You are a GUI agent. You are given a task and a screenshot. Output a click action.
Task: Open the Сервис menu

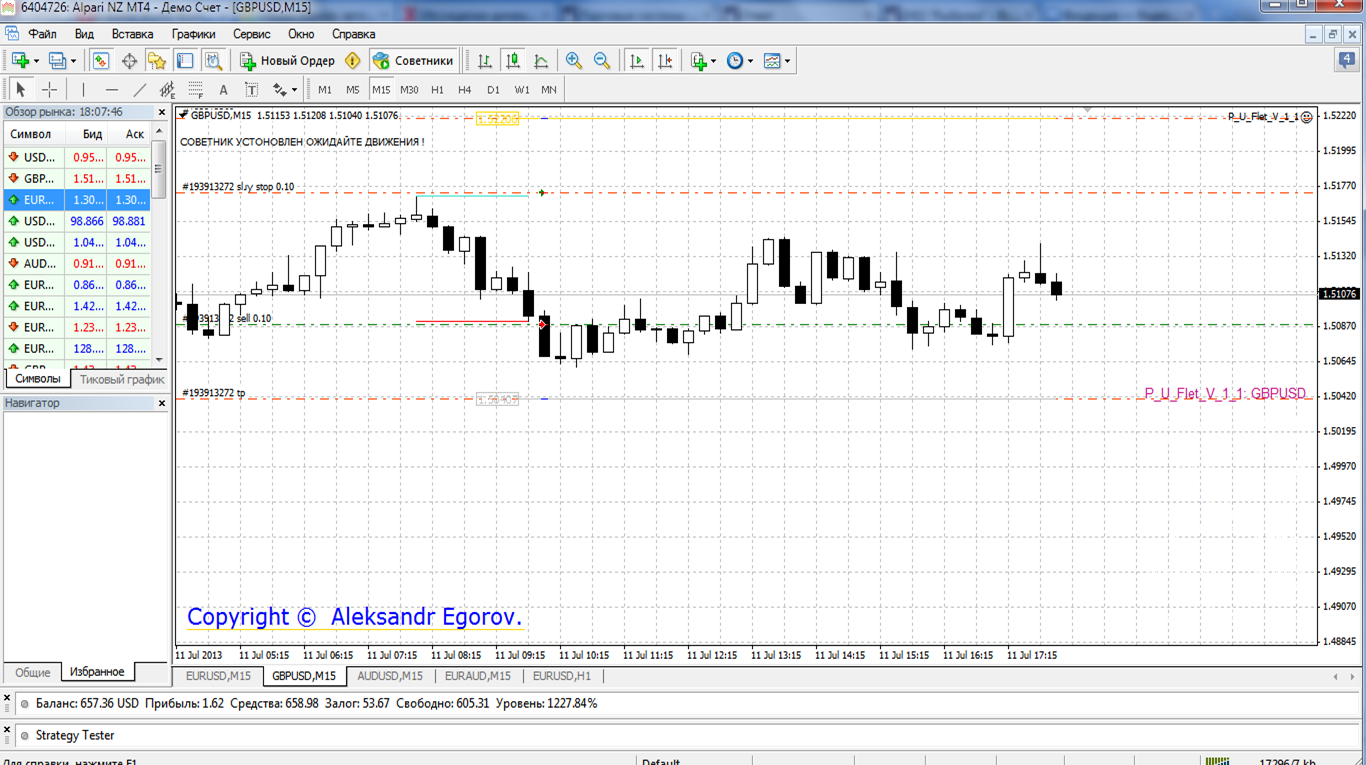point(252,34)
